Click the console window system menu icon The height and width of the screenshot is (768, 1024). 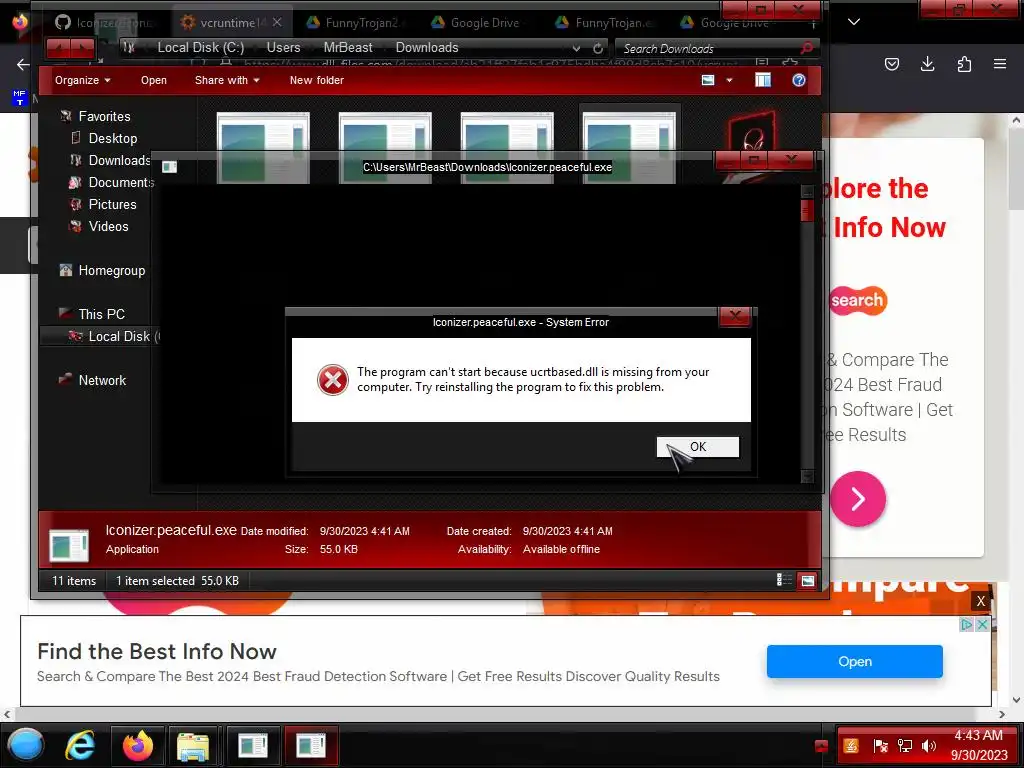[x=169, y=167]
